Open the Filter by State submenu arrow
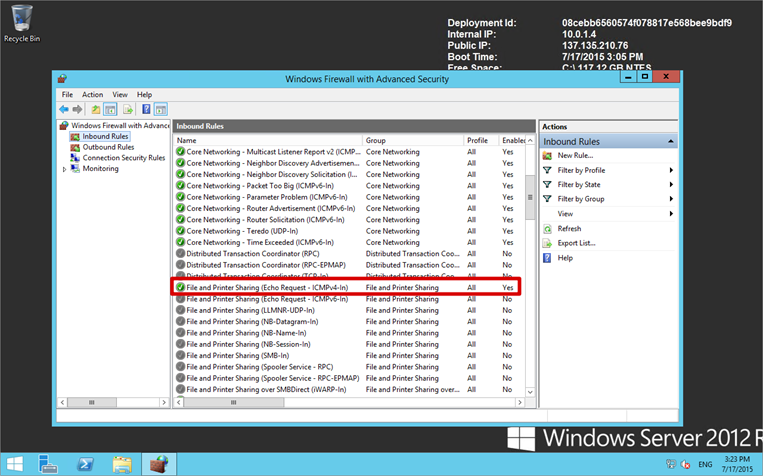The height and width of the screenshot is (476, 763). [671, 184]
